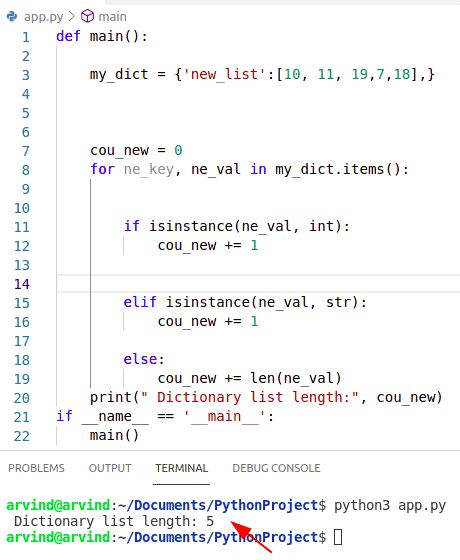The height and width of the screenshot is (560, 460).
Task: Click 'cou_new += 1' on line 12
Action: click(208, 245)
